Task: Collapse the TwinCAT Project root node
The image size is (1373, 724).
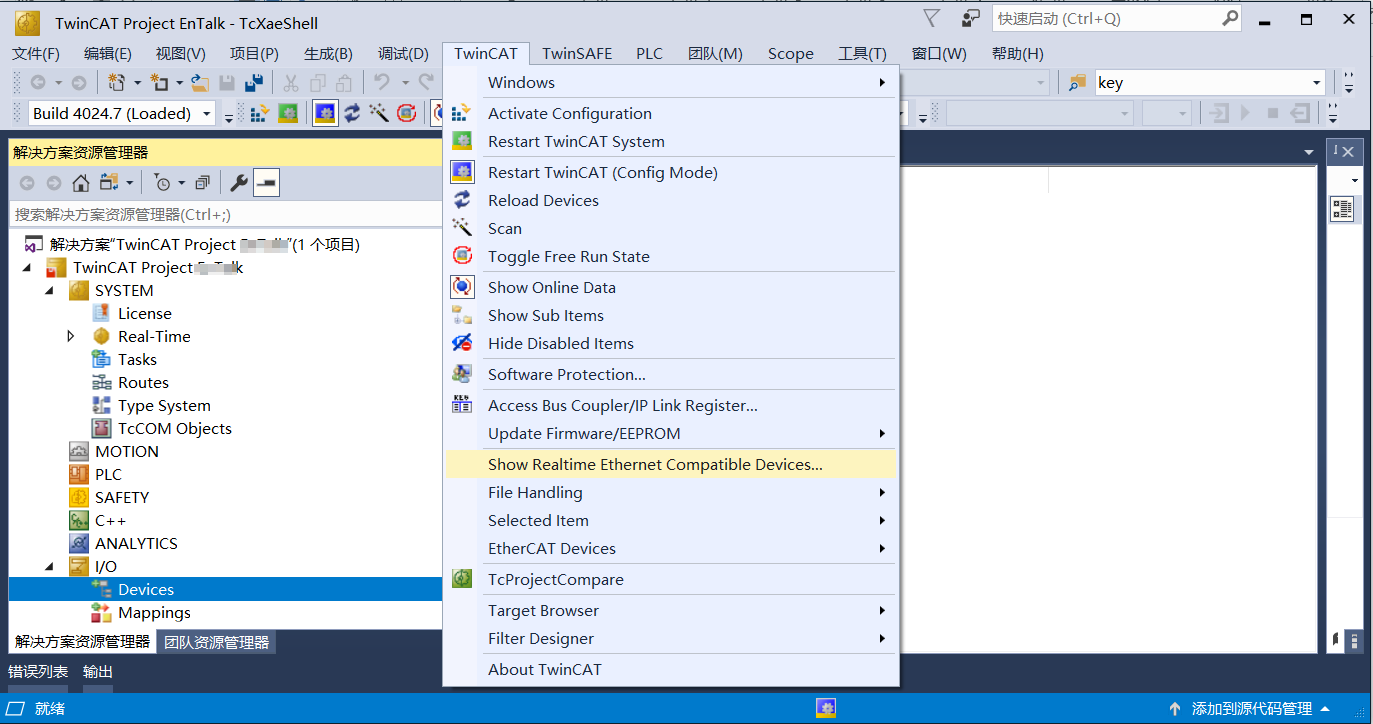Action: (27, 268)
